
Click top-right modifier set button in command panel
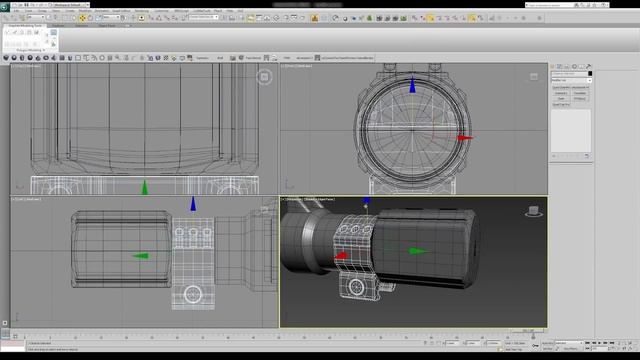(580, 87)
